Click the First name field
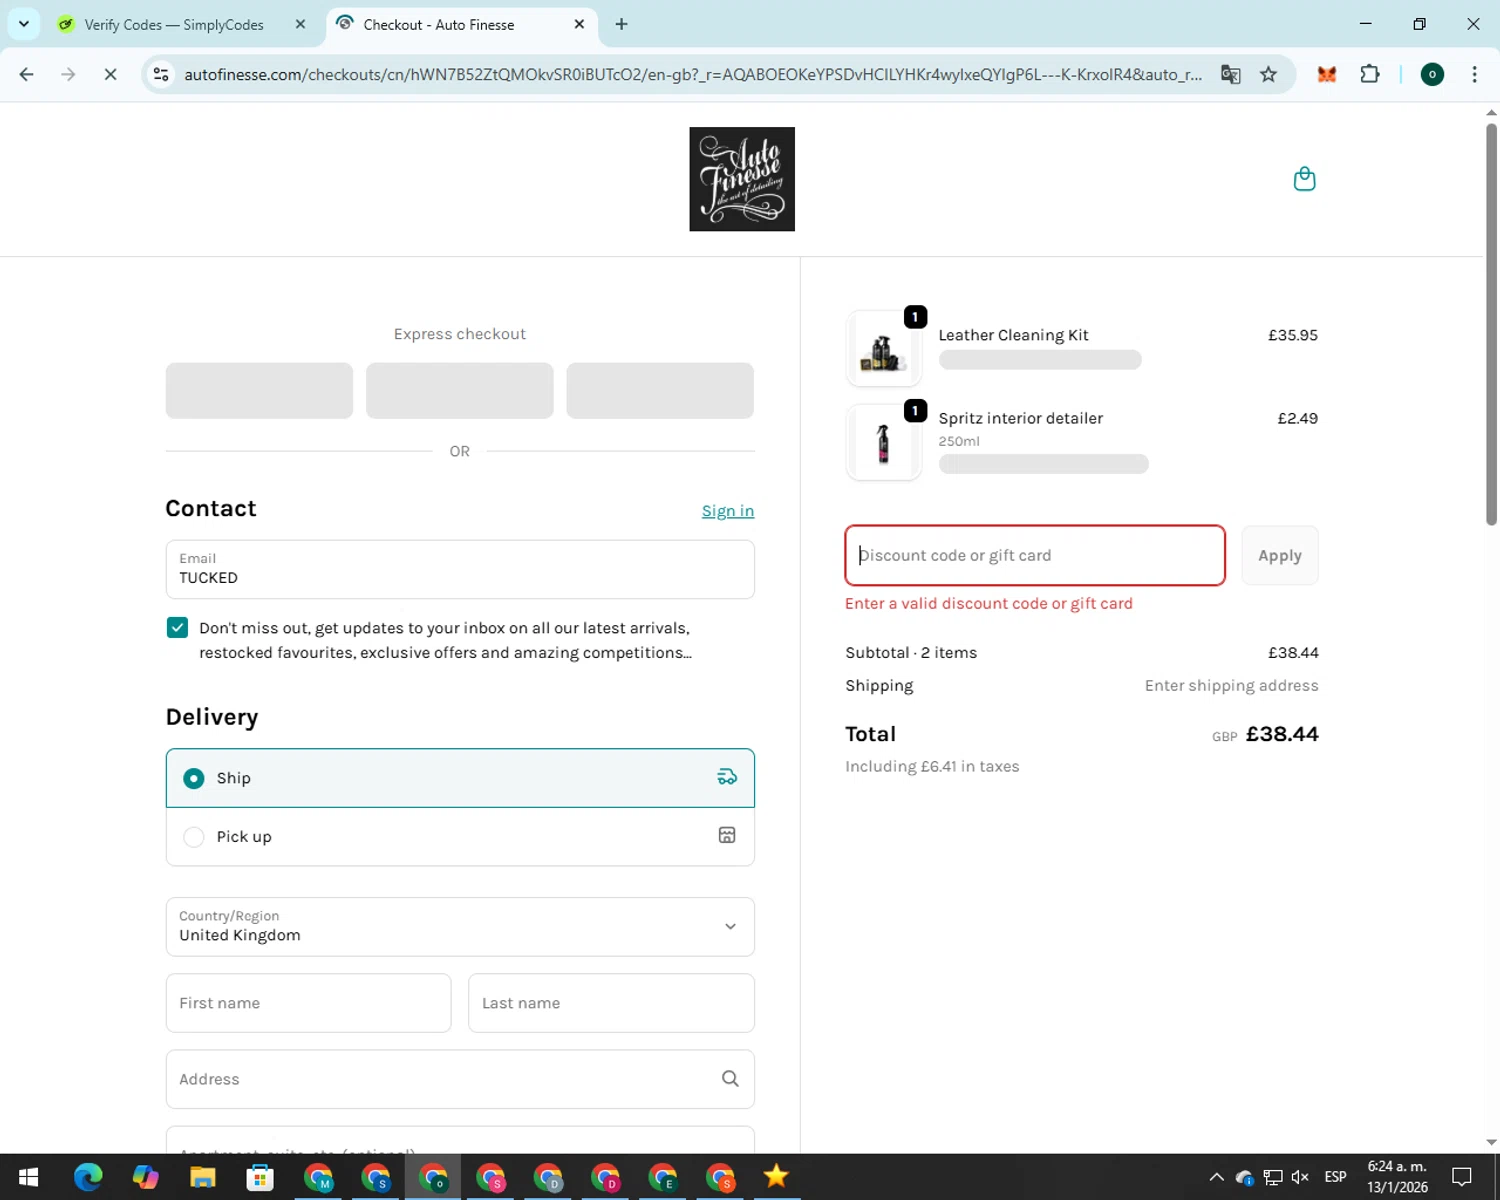Viewport: 1500px width, 1200px height. click(308, 1003)
